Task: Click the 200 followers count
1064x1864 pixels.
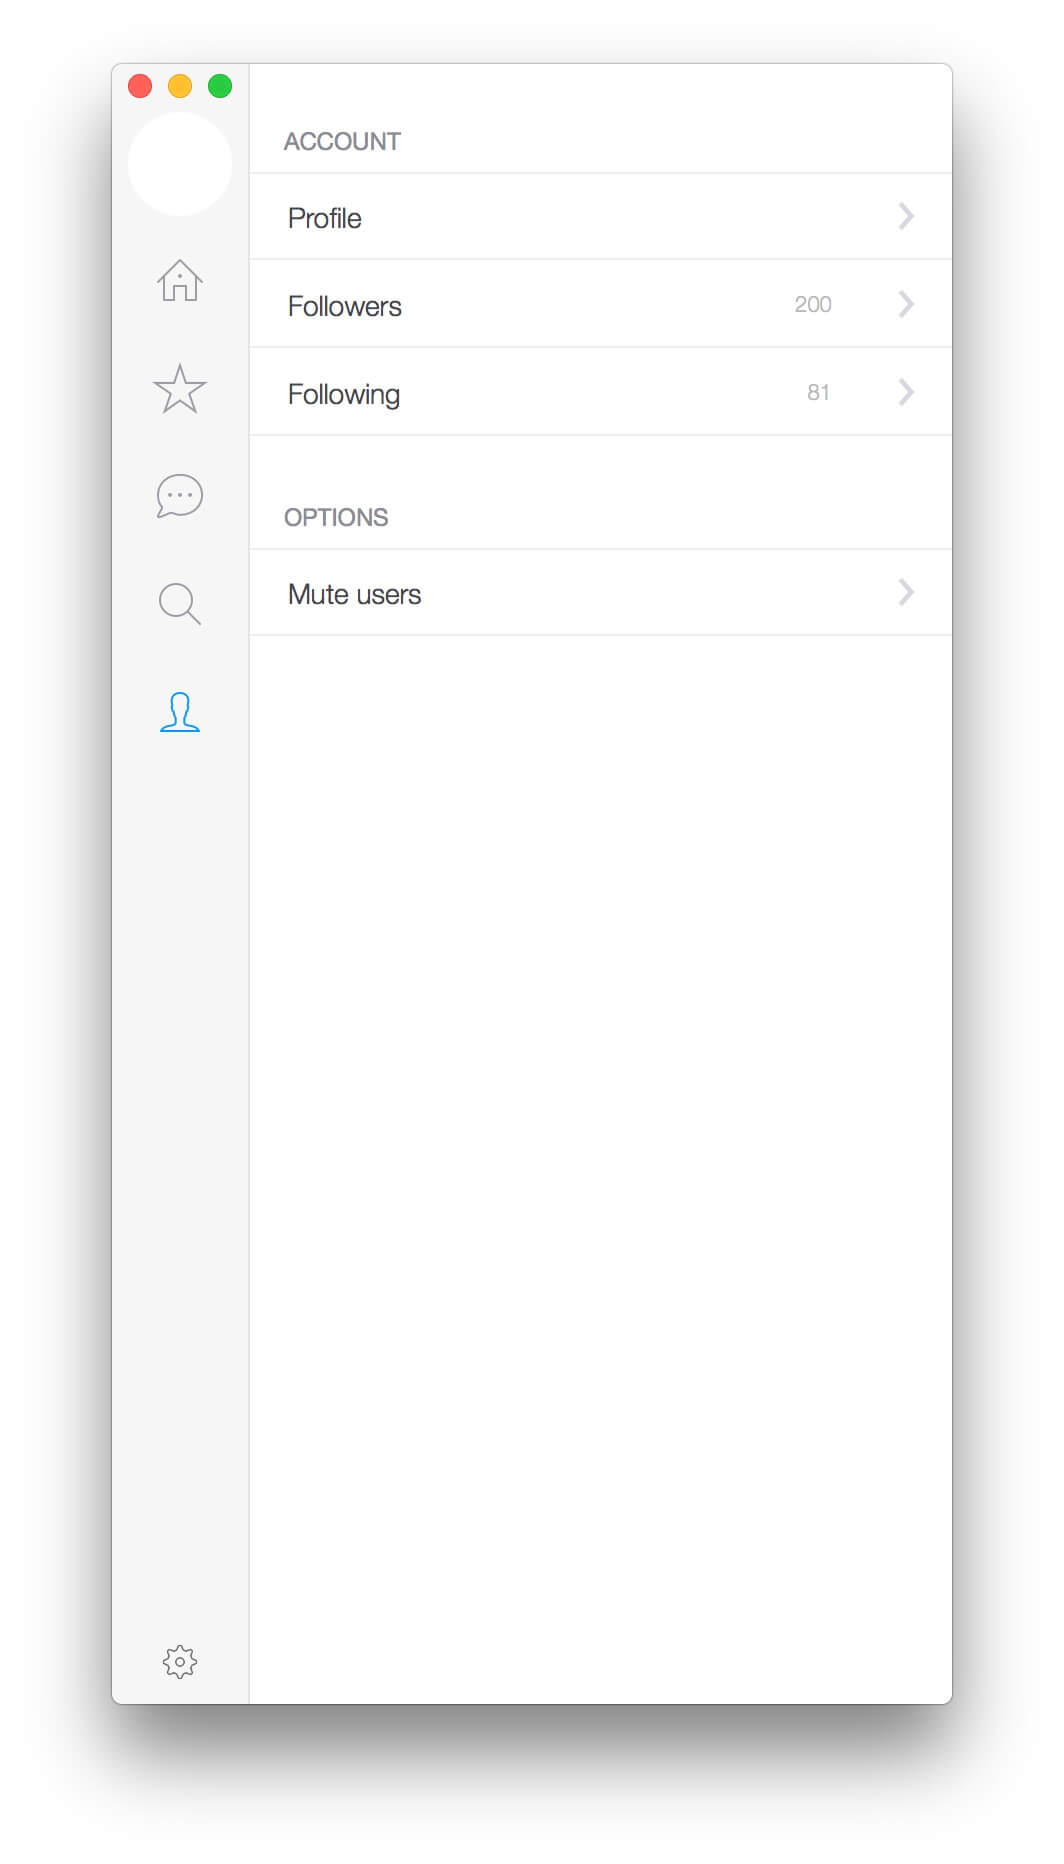Action: 813,304
